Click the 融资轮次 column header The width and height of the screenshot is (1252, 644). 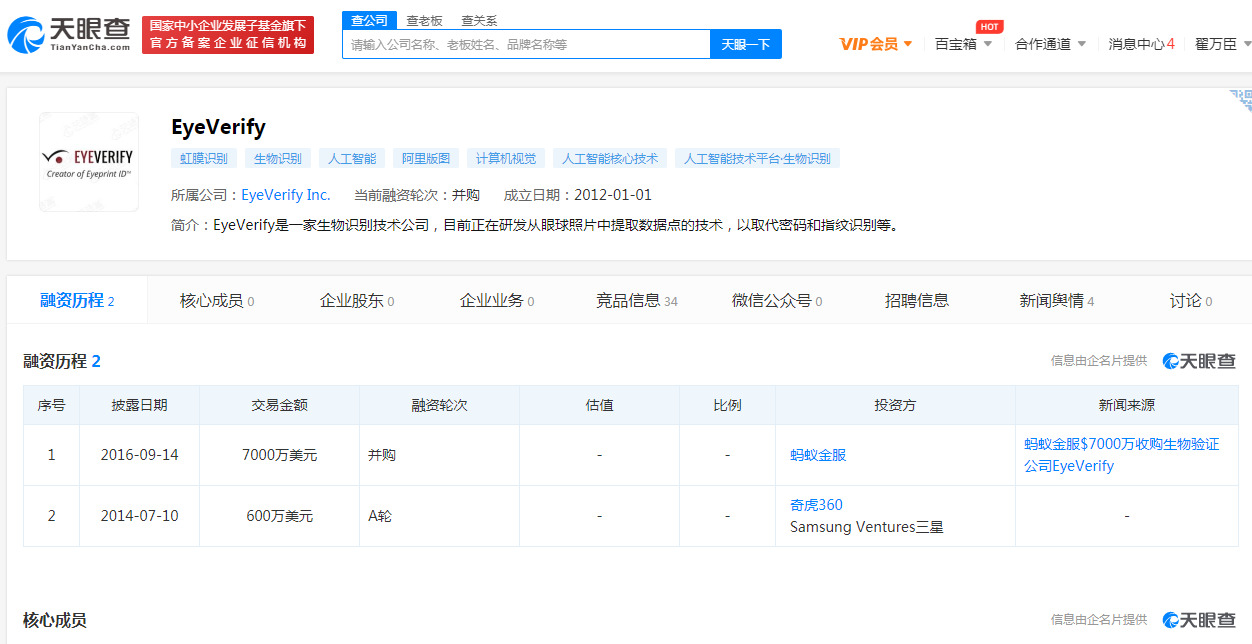pyautogui.click(x=440, y=405)
